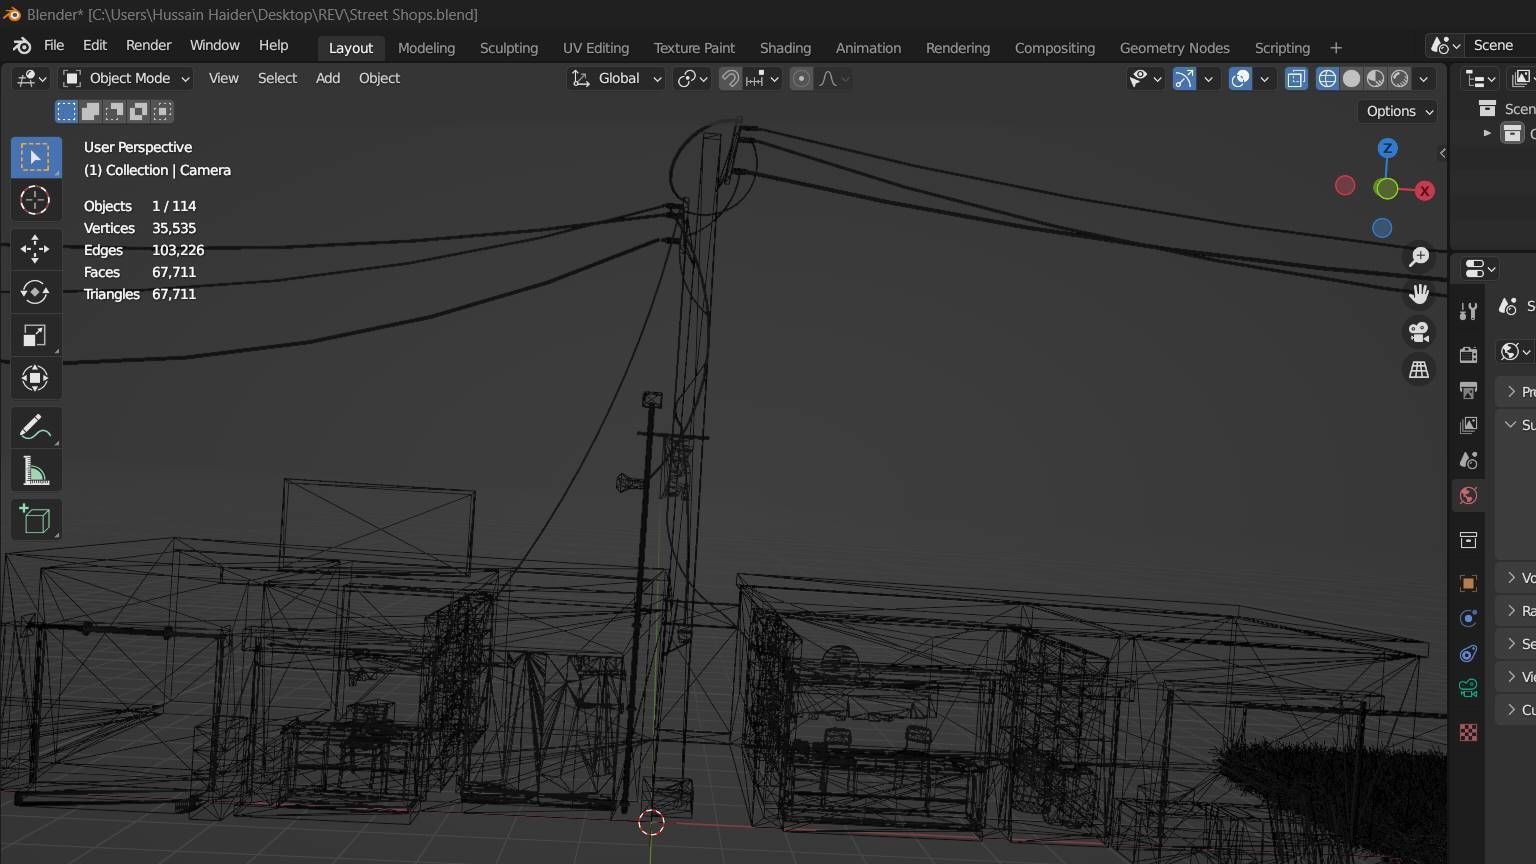Select the Select Box tool
1536x864 pixels.
[35, 157]
